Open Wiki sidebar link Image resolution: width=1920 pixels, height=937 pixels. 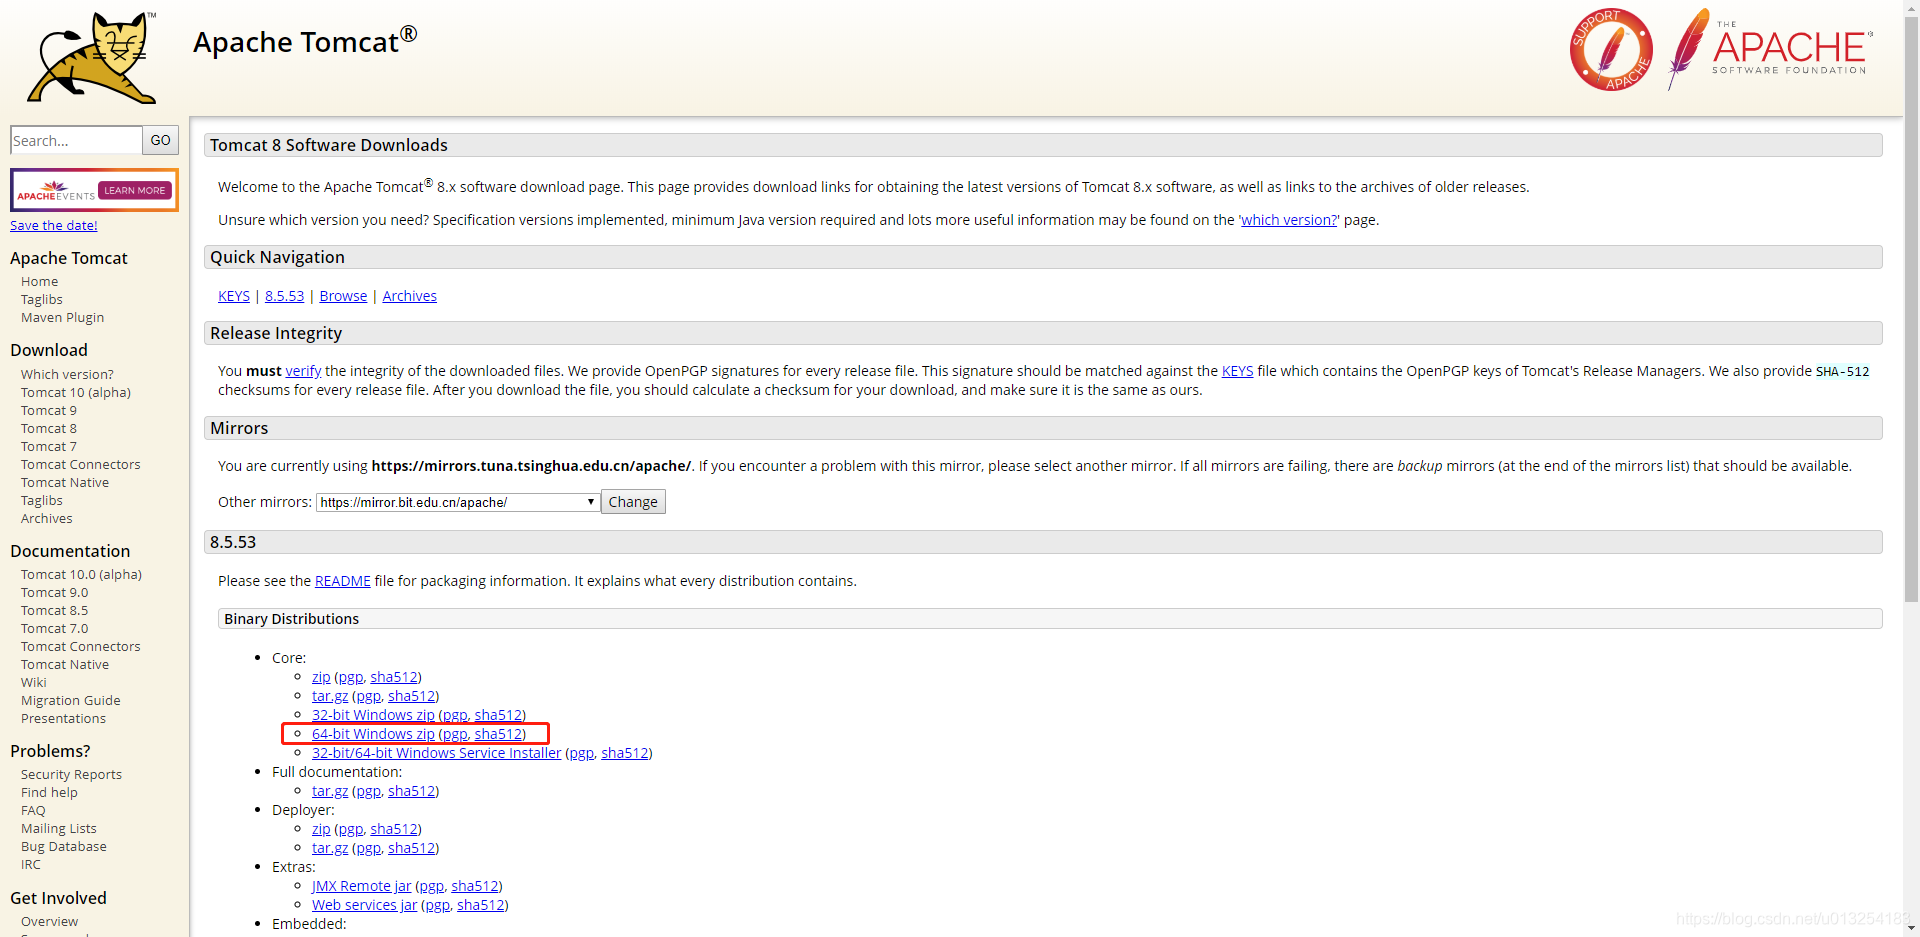[33, 683]
